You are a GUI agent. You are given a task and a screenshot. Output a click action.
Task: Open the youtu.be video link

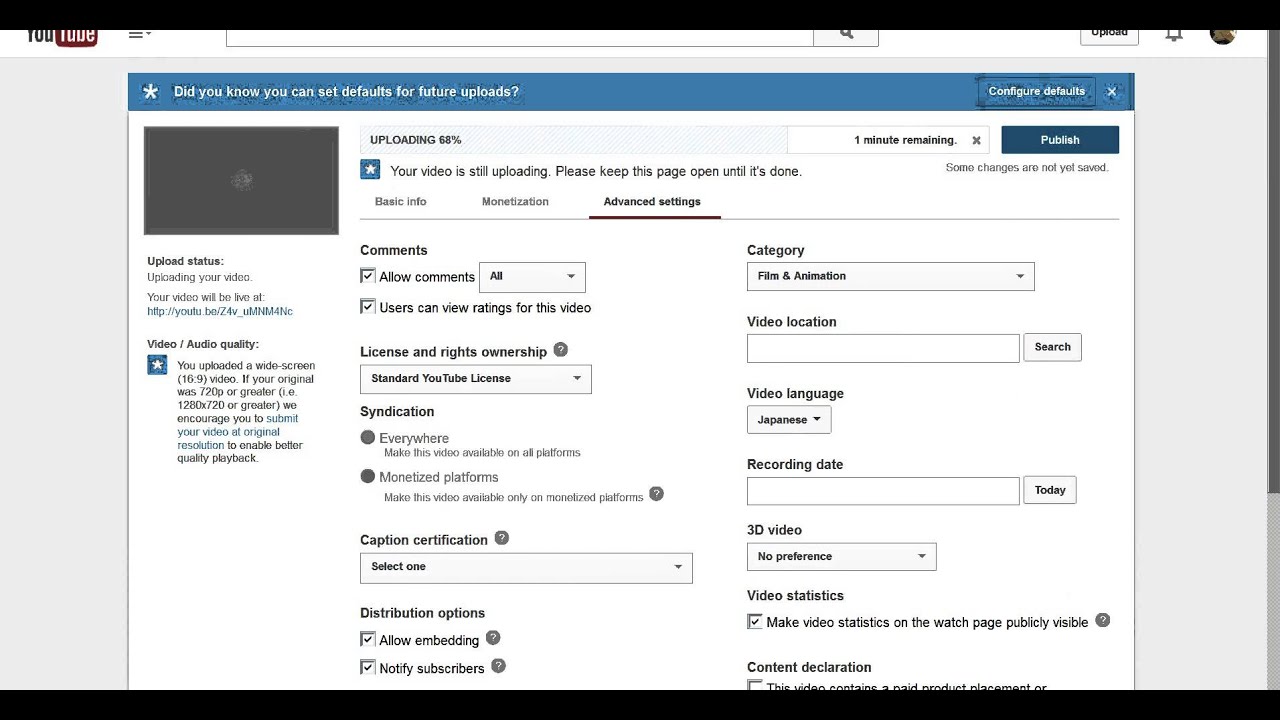[x=220, y=311]
